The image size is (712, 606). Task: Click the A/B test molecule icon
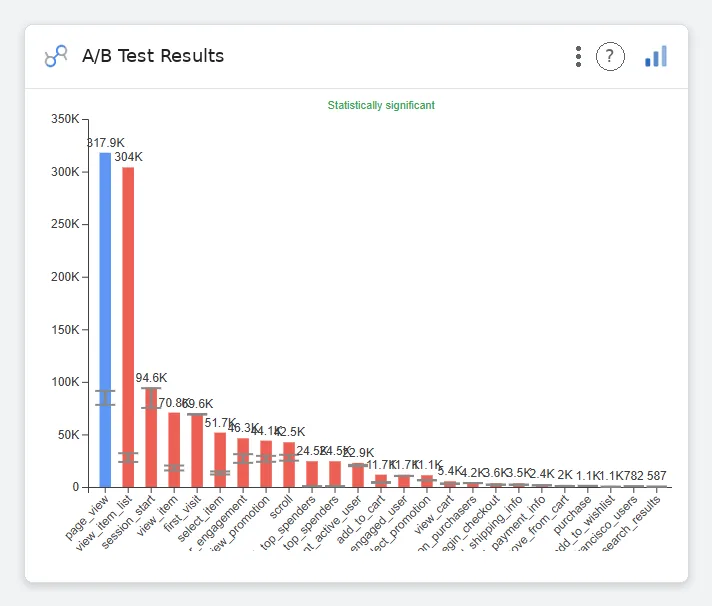coord(56,56)
